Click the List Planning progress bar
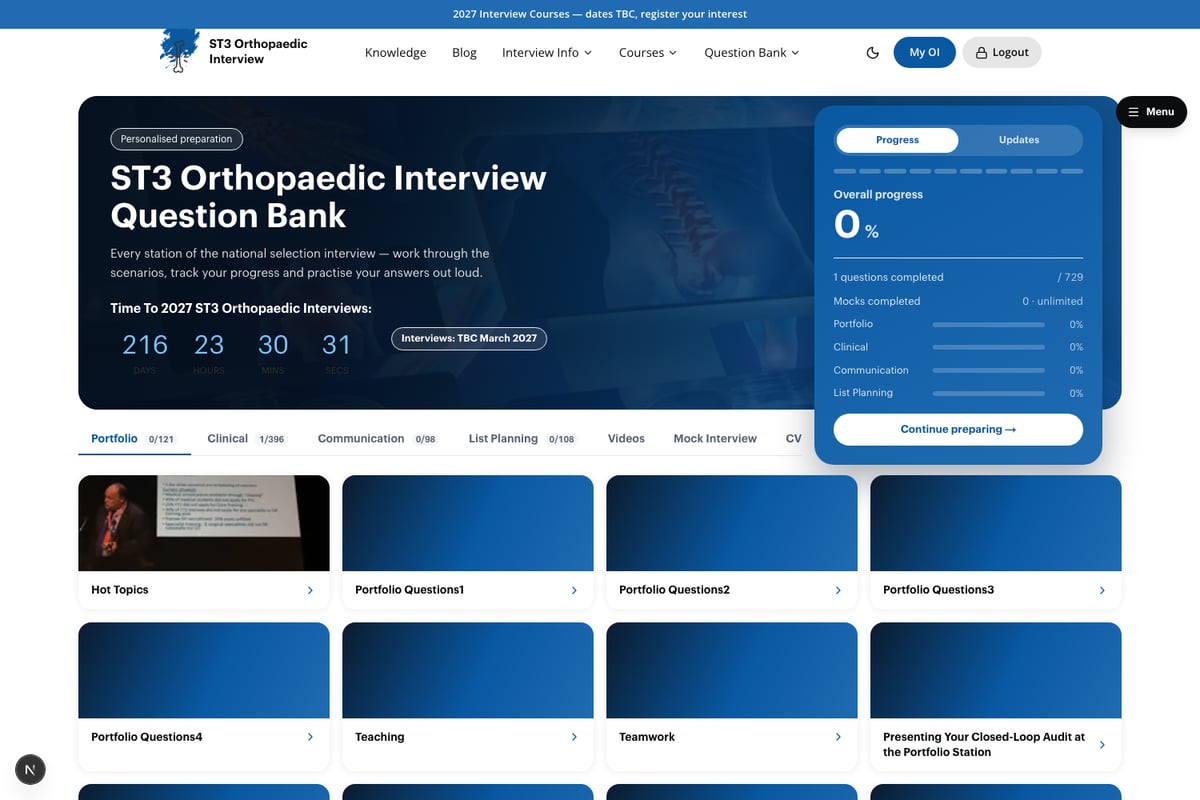Image resolution: width=1200 pixels, height=800 pixels. [989, 394]
